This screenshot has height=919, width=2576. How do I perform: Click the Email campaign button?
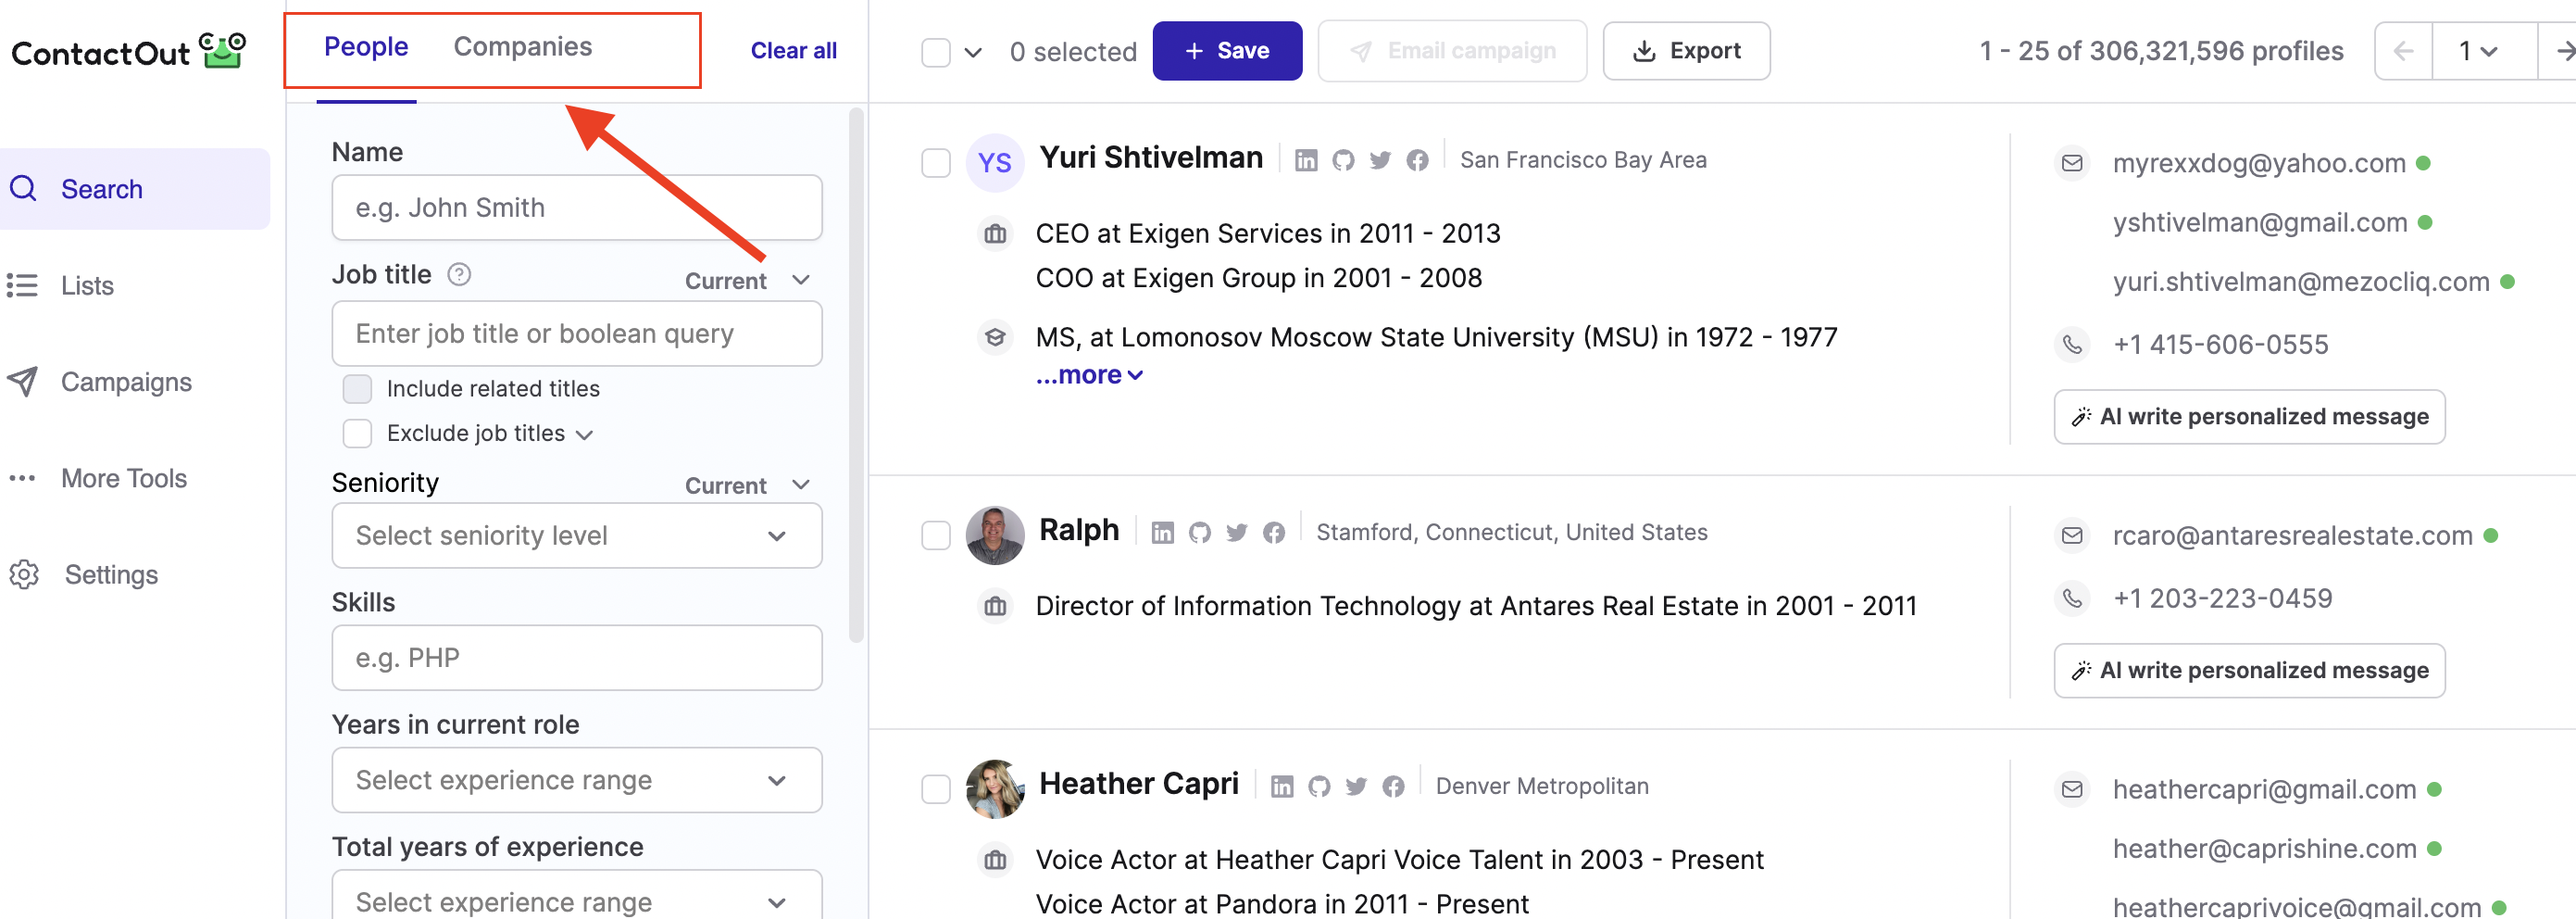tap(1452, 51)
